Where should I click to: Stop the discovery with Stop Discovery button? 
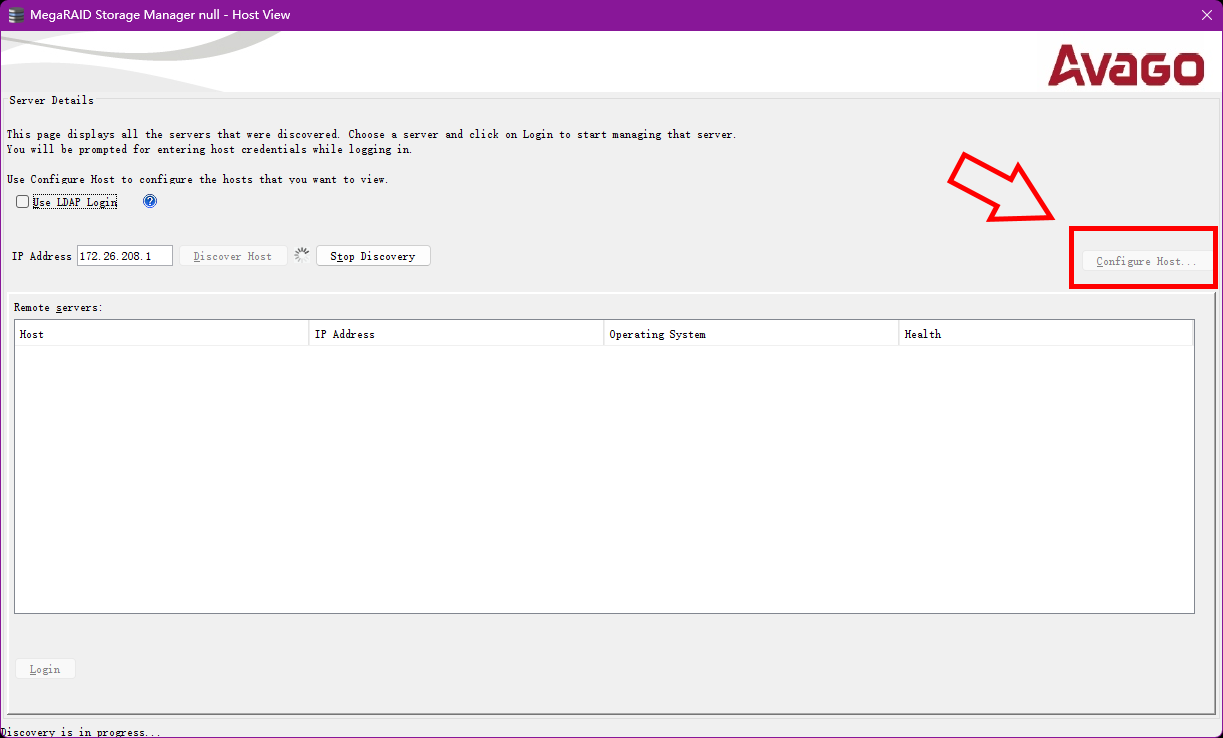tap(373, 256)
